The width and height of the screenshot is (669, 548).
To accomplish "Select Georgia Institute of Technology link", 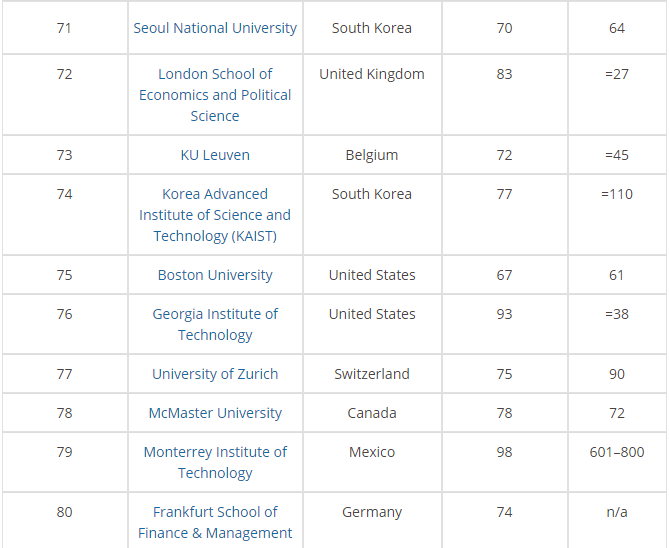I will [215, 324].
